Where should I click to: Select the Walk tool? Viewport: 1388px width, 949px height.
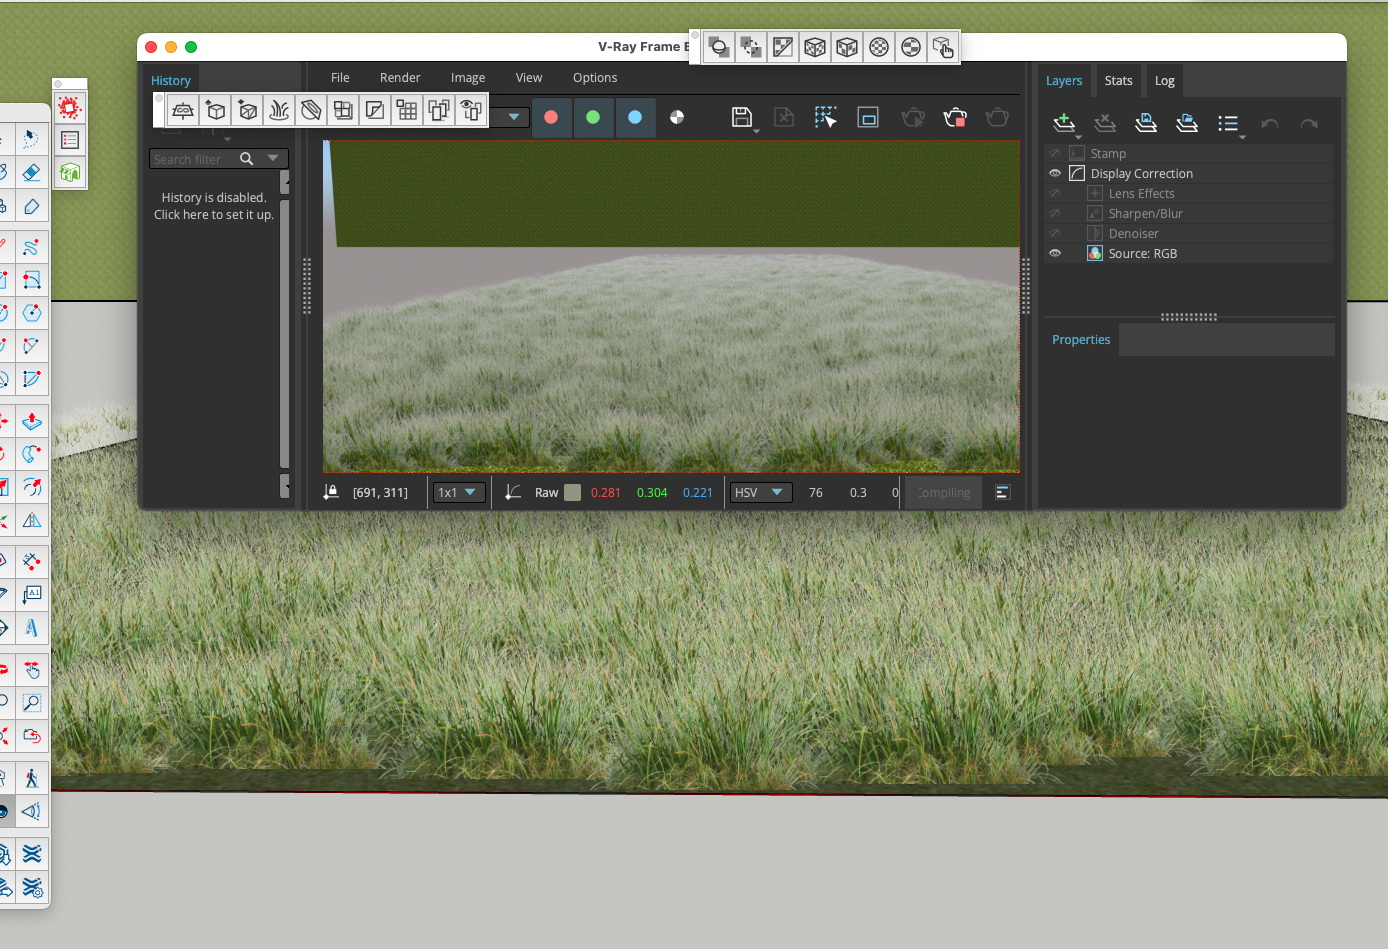tap(32, 777)
